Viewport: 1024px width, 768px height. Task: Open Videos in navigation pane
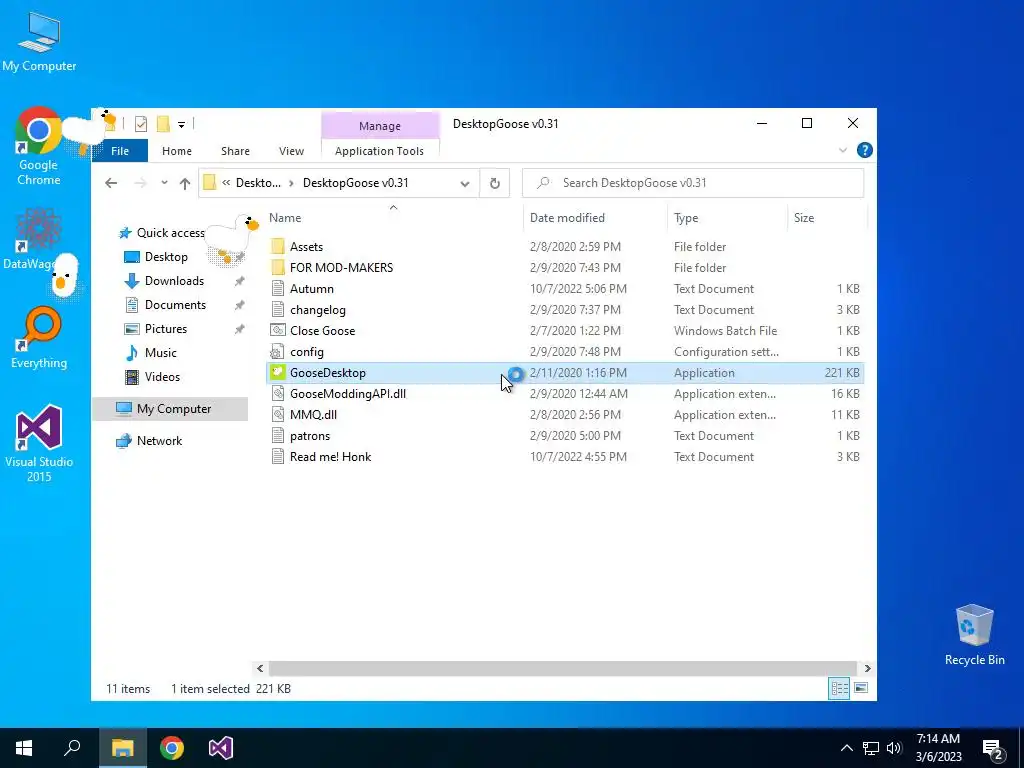click(162, 377)
